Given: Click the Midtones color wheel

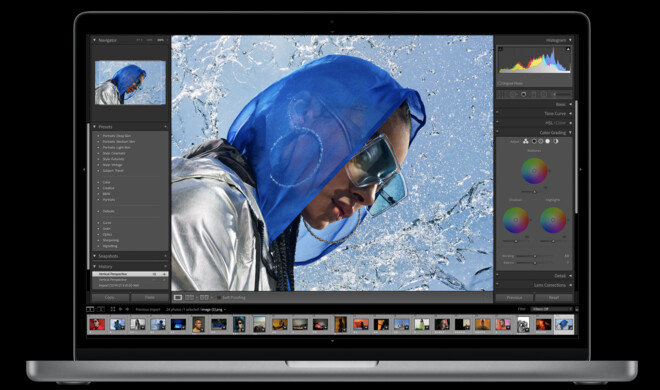Looking at the screenshot, I should 534,171.
